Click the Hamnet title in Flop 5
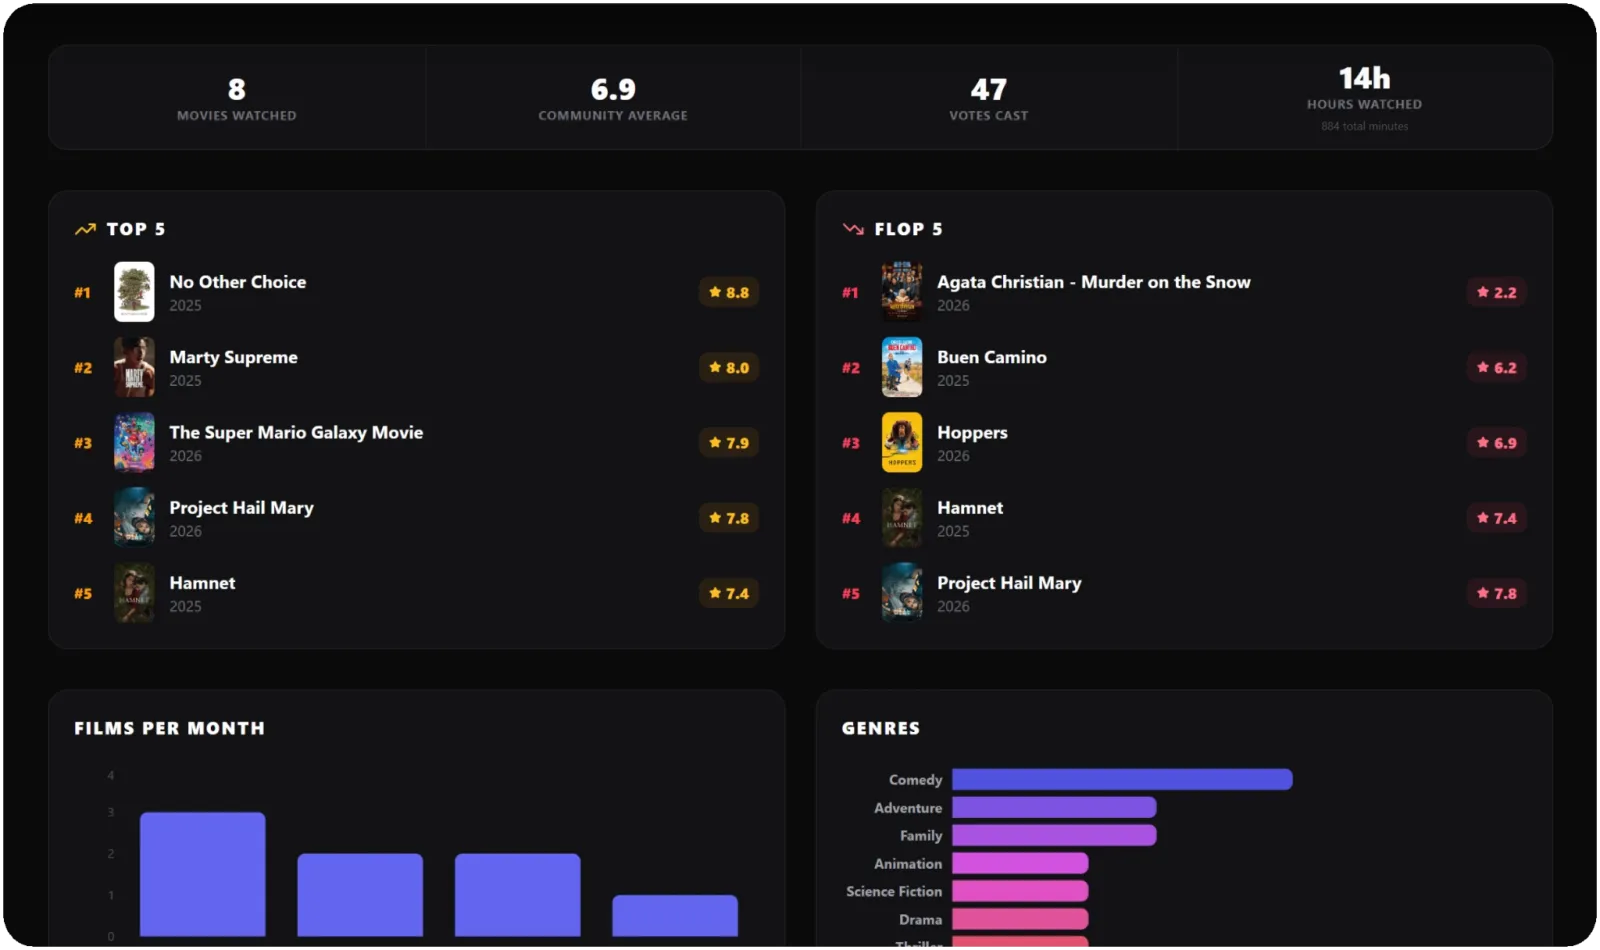Image resolution: width=1600 pixels, height=950 pixels. [969, 508]
